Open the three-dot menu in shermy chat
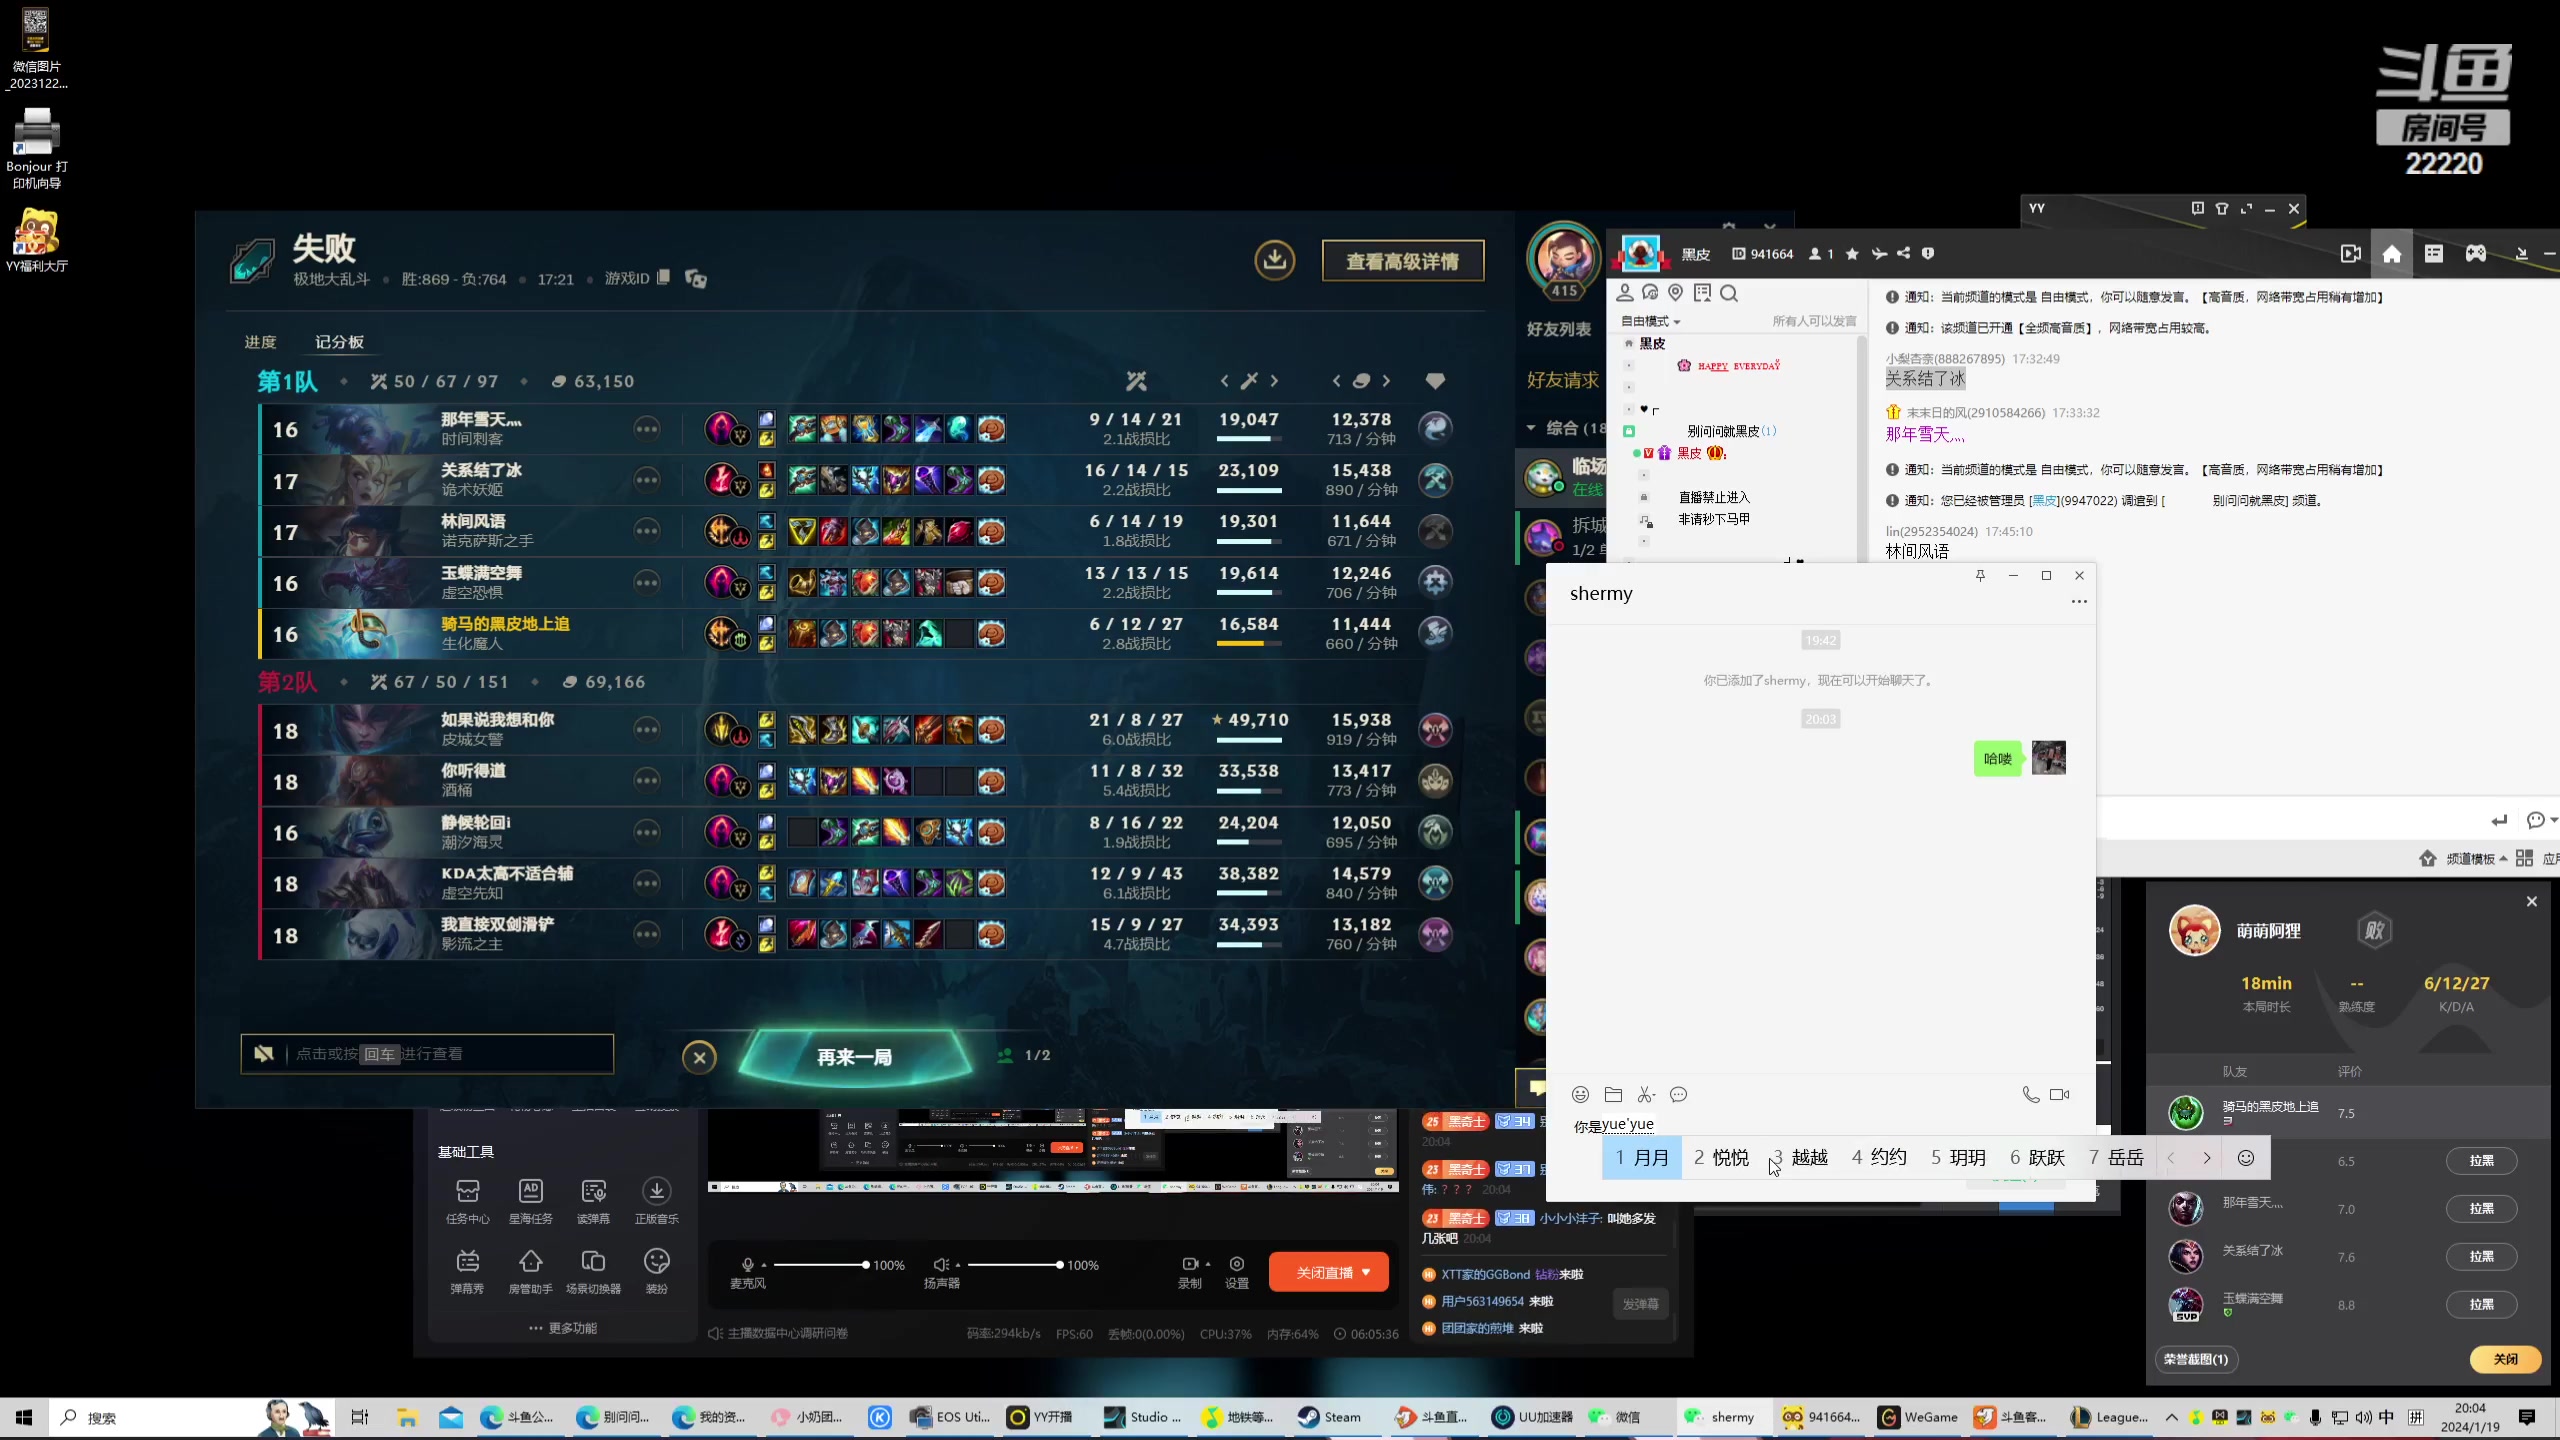Image resolution: width=2560 pixels, height=1440 pixels. click(x=2079, y=601)
